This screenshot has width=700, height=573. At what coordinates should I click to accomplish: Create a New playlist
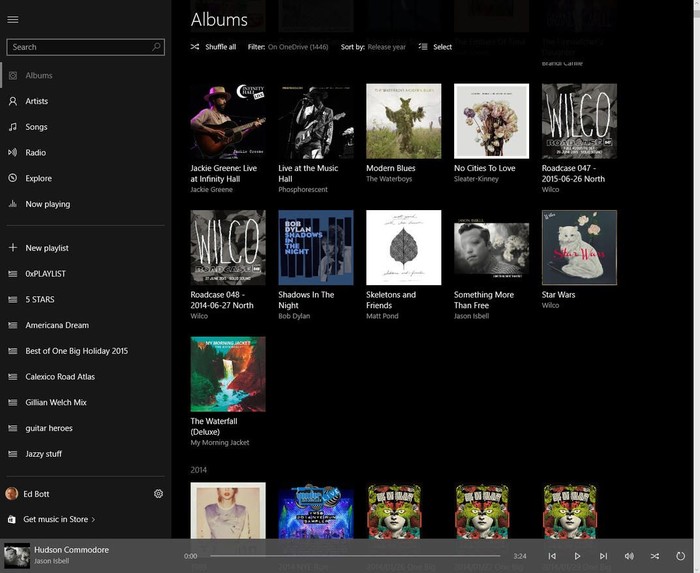(x=46, y=248)
